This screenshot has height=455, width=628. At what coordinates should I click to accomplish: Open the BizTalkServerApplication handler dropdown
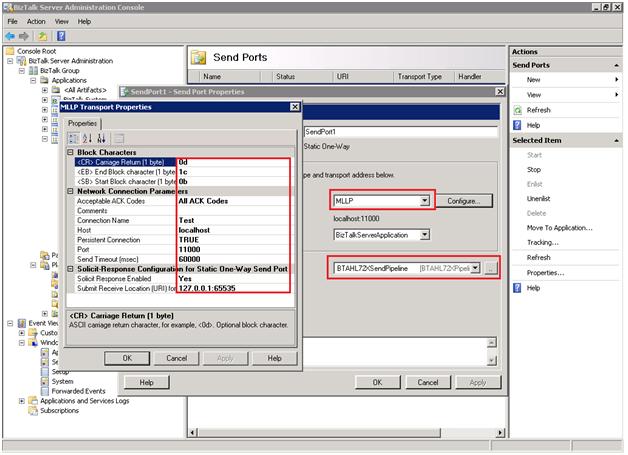click(425, 235)
